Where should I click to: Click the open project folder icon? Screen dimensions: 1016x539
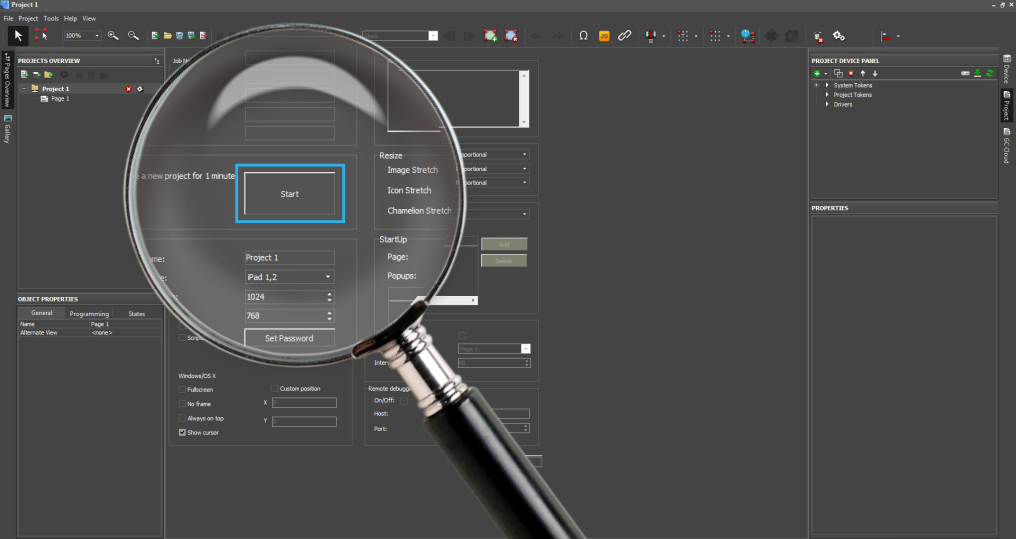point(167,35)
